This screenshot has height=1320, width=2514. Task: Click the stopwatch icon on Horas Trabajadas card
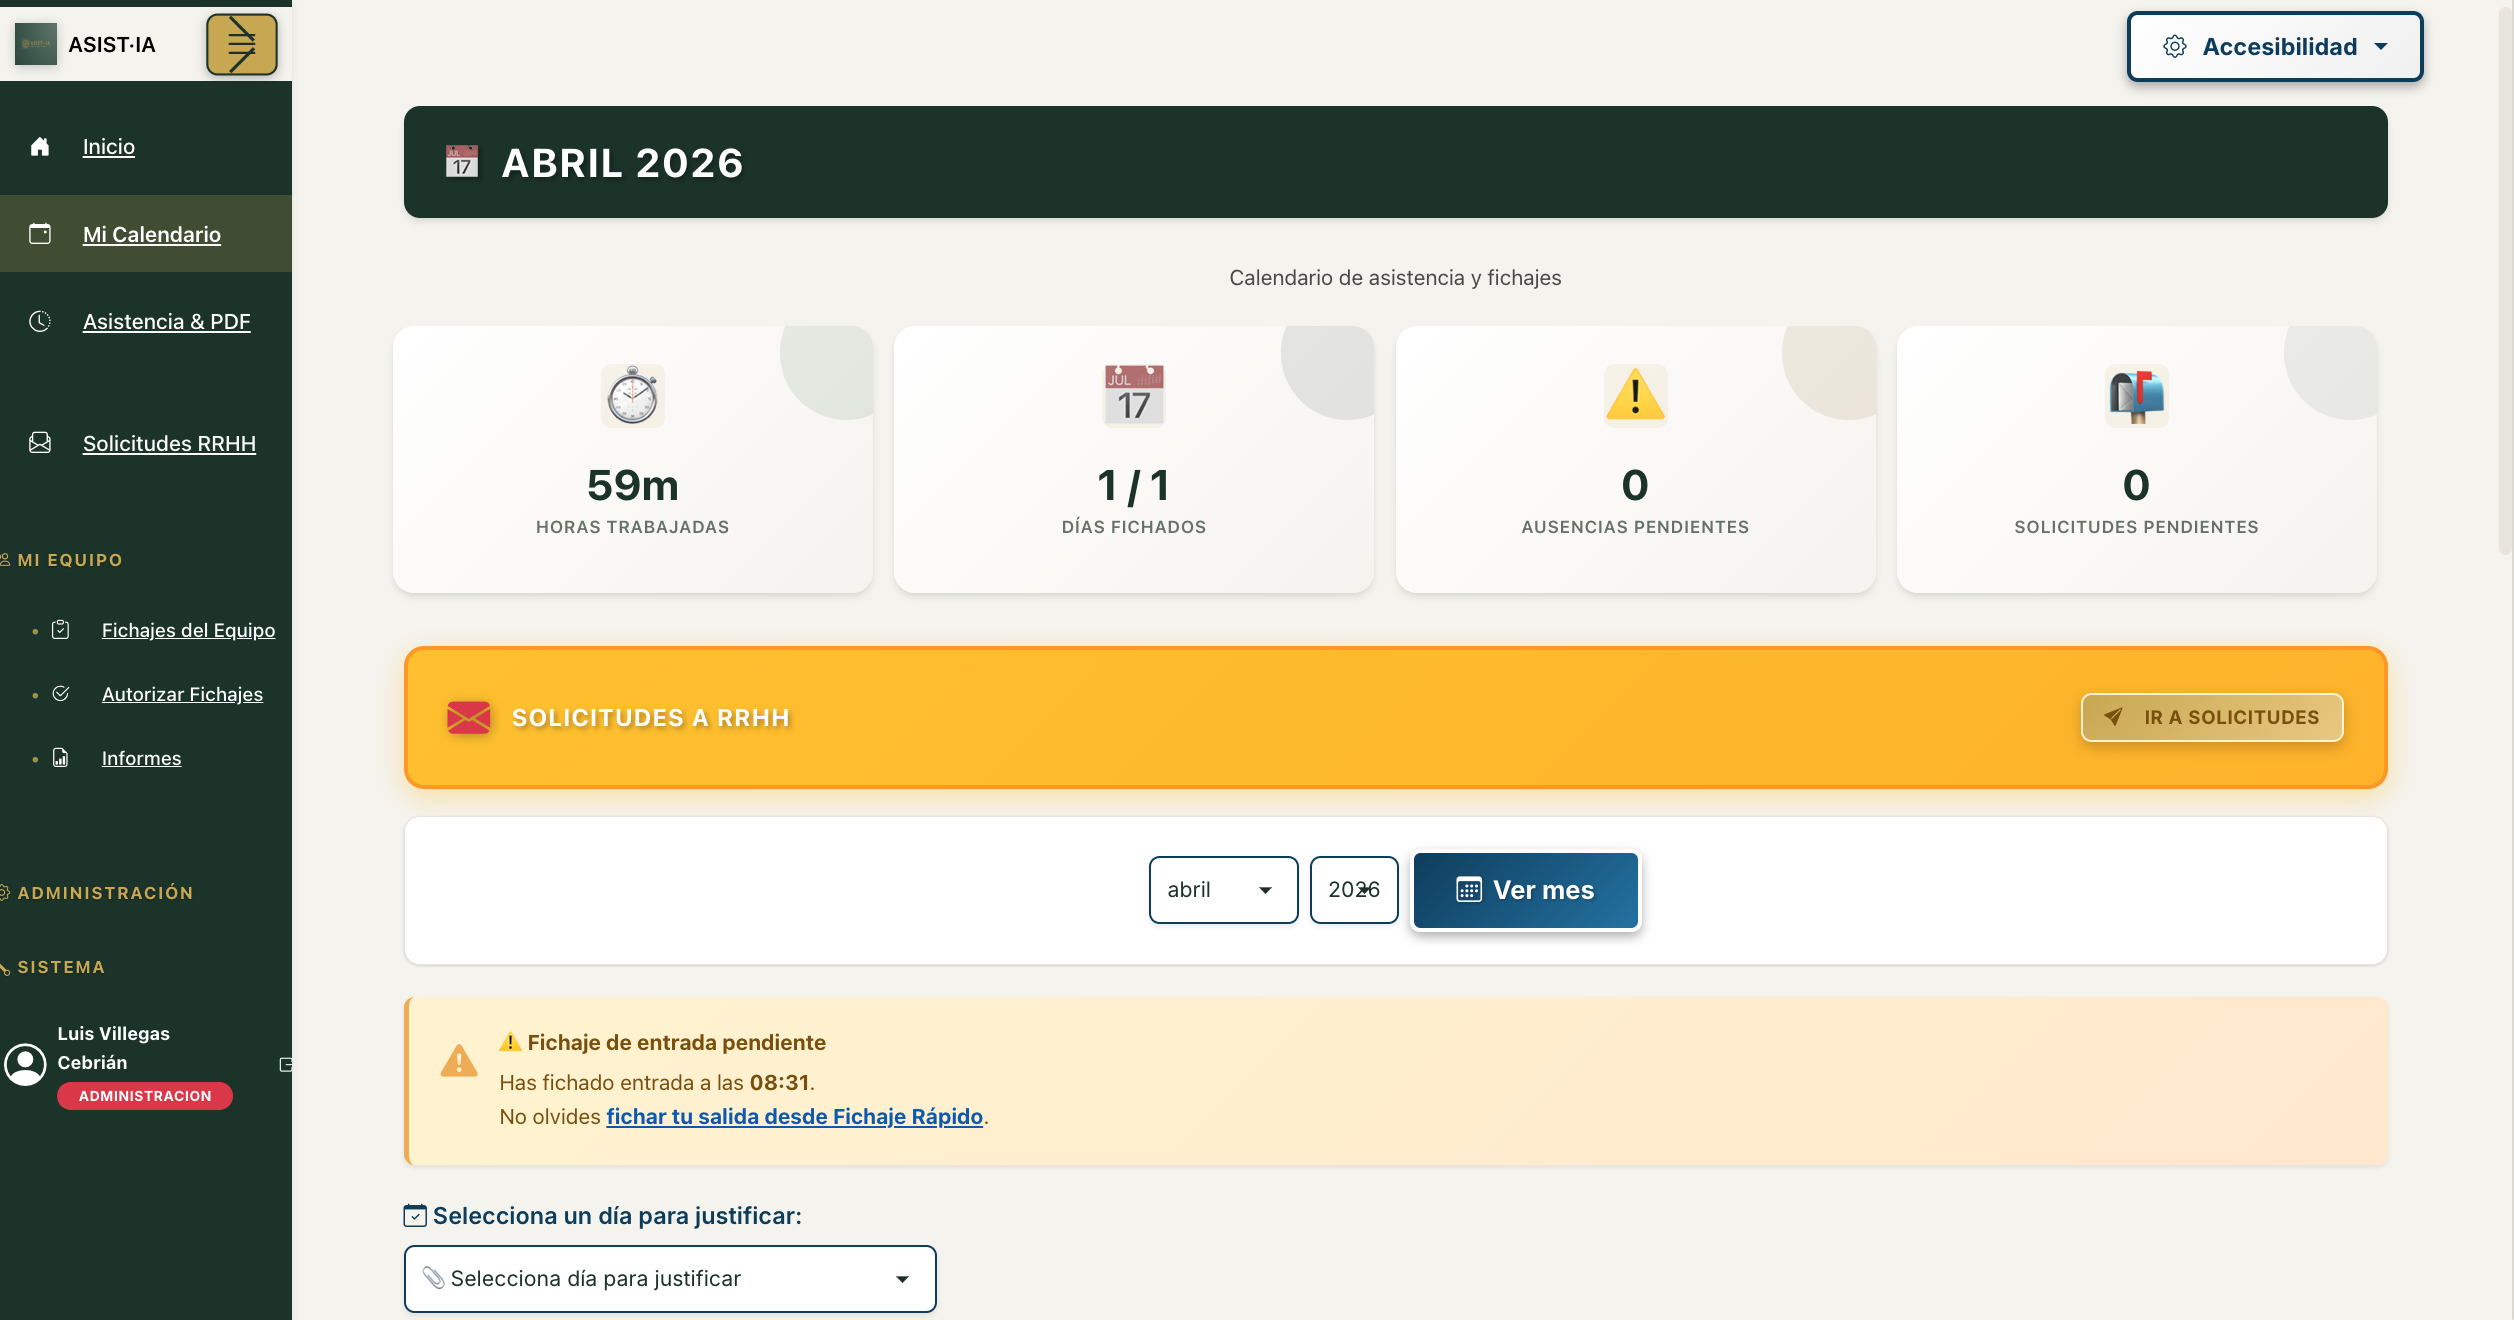click(x=632, y=396)
